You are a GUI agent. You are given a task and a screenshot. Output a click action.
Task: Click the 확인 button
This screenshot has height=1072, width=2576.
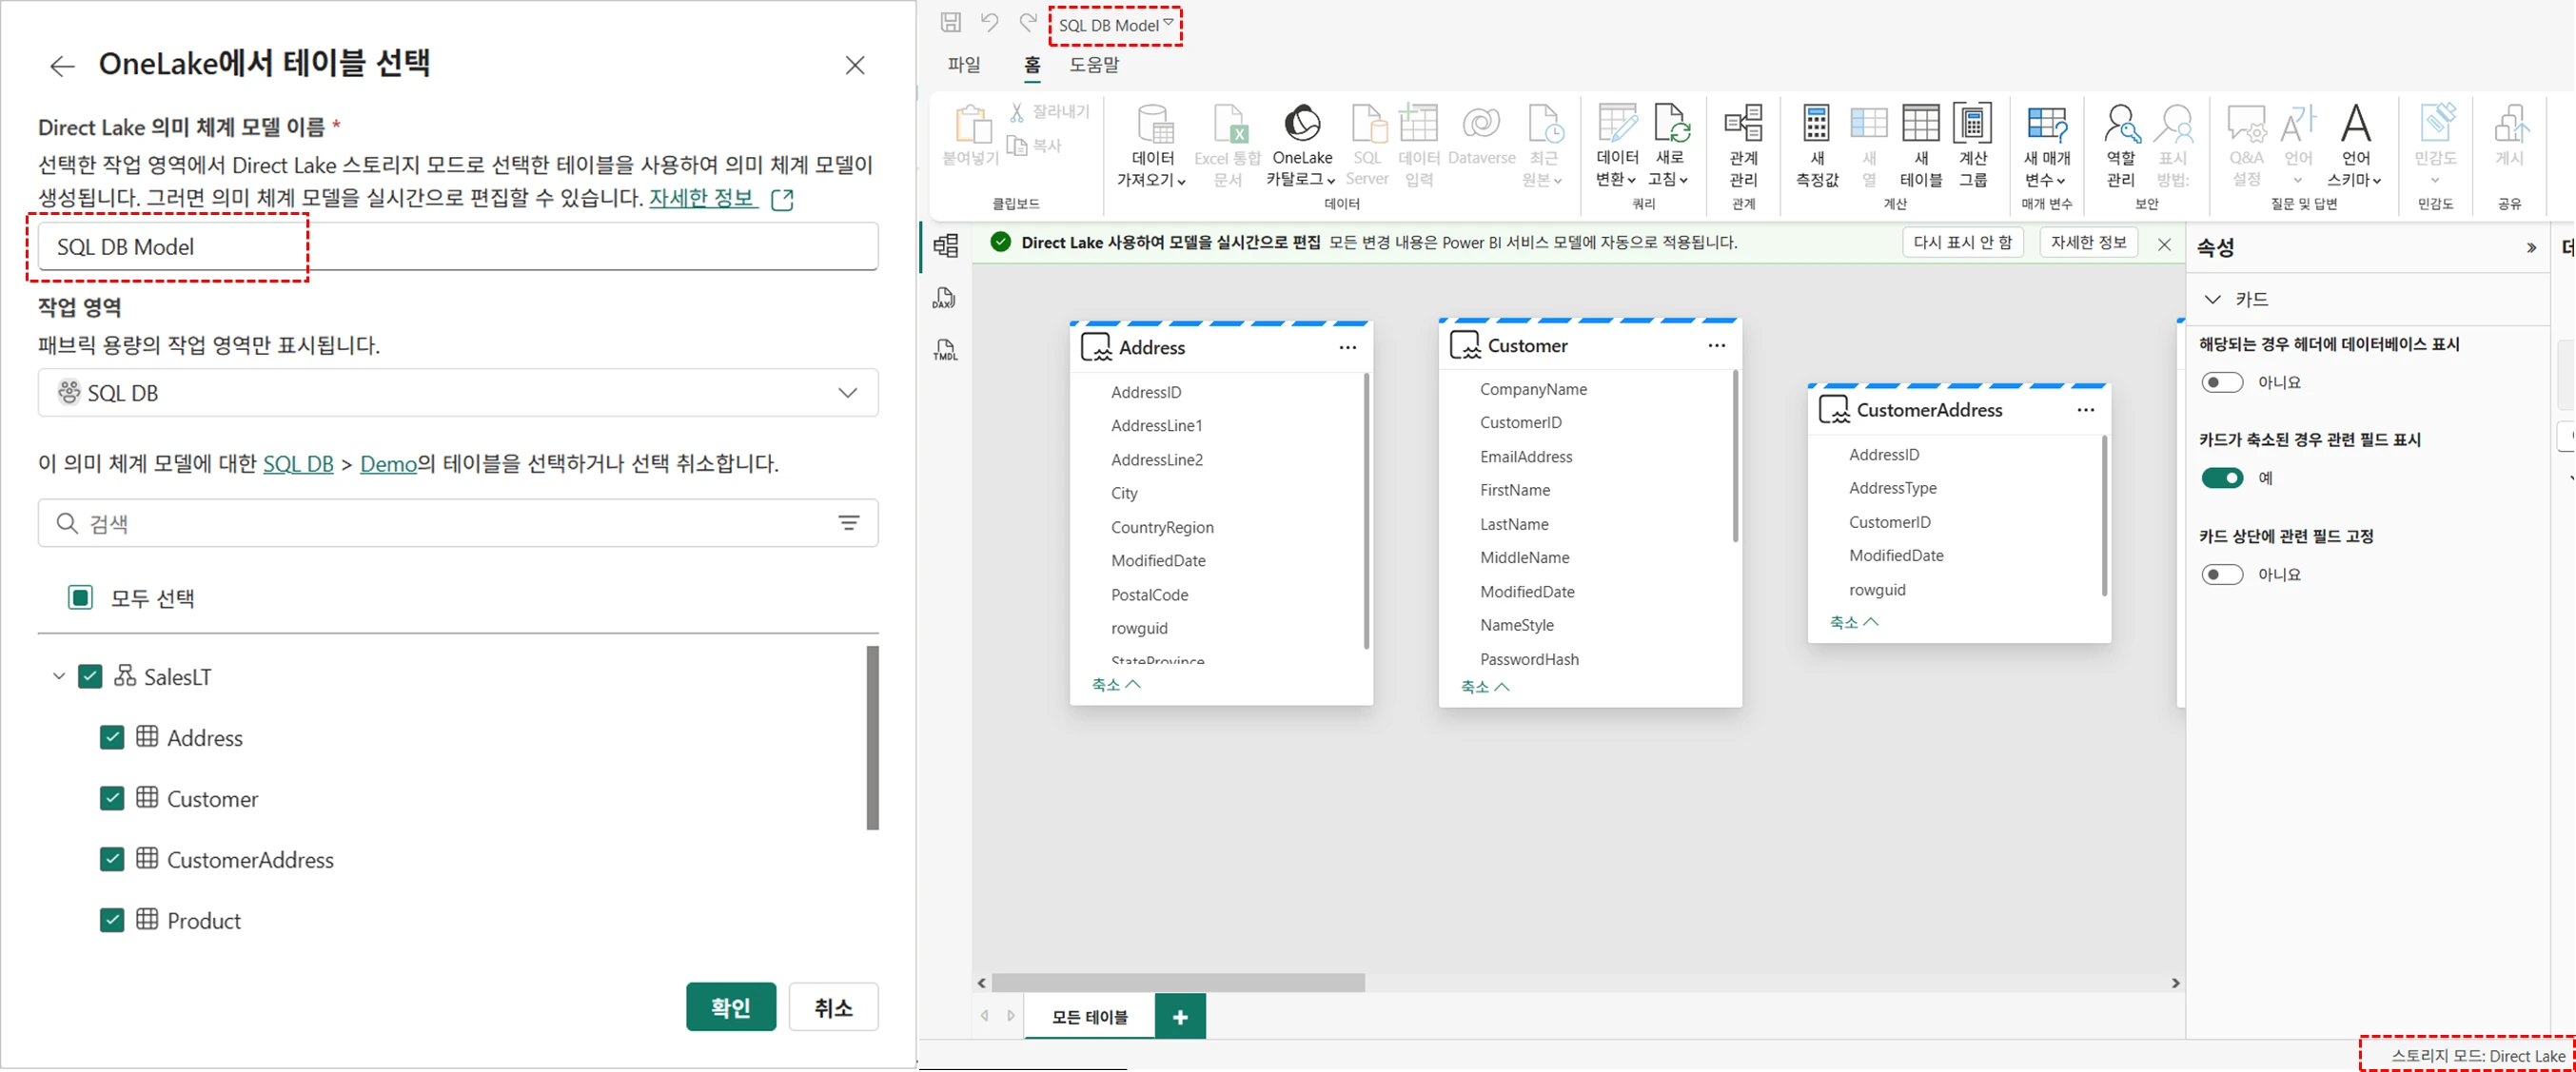tap(730, 1007)
